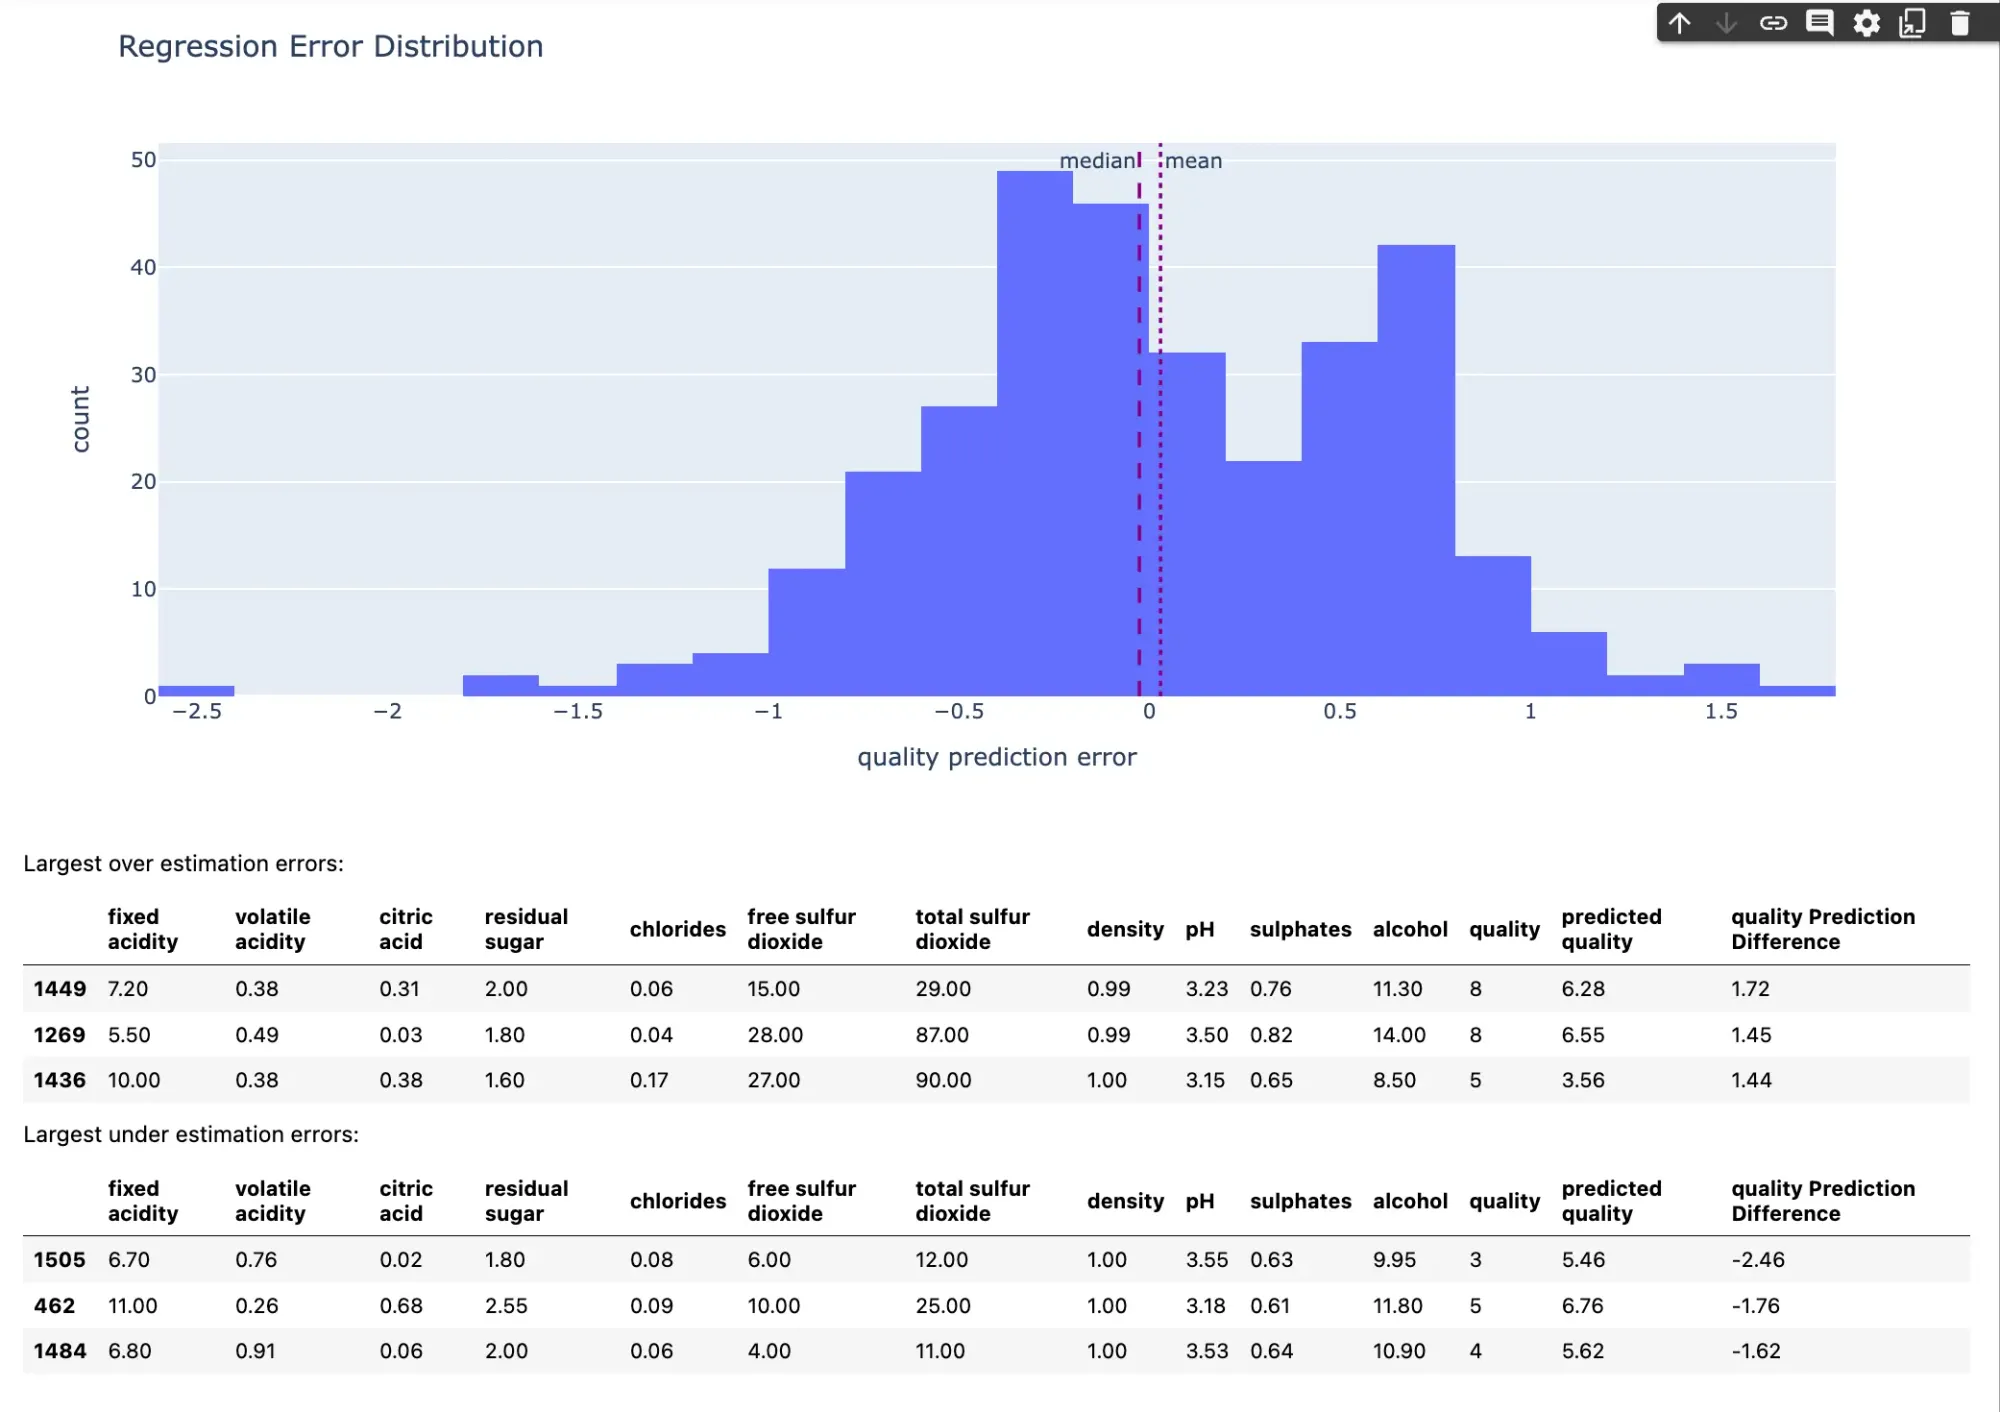
Task: Click alcohol header in the over estimation table
Action: [1410, 929]
